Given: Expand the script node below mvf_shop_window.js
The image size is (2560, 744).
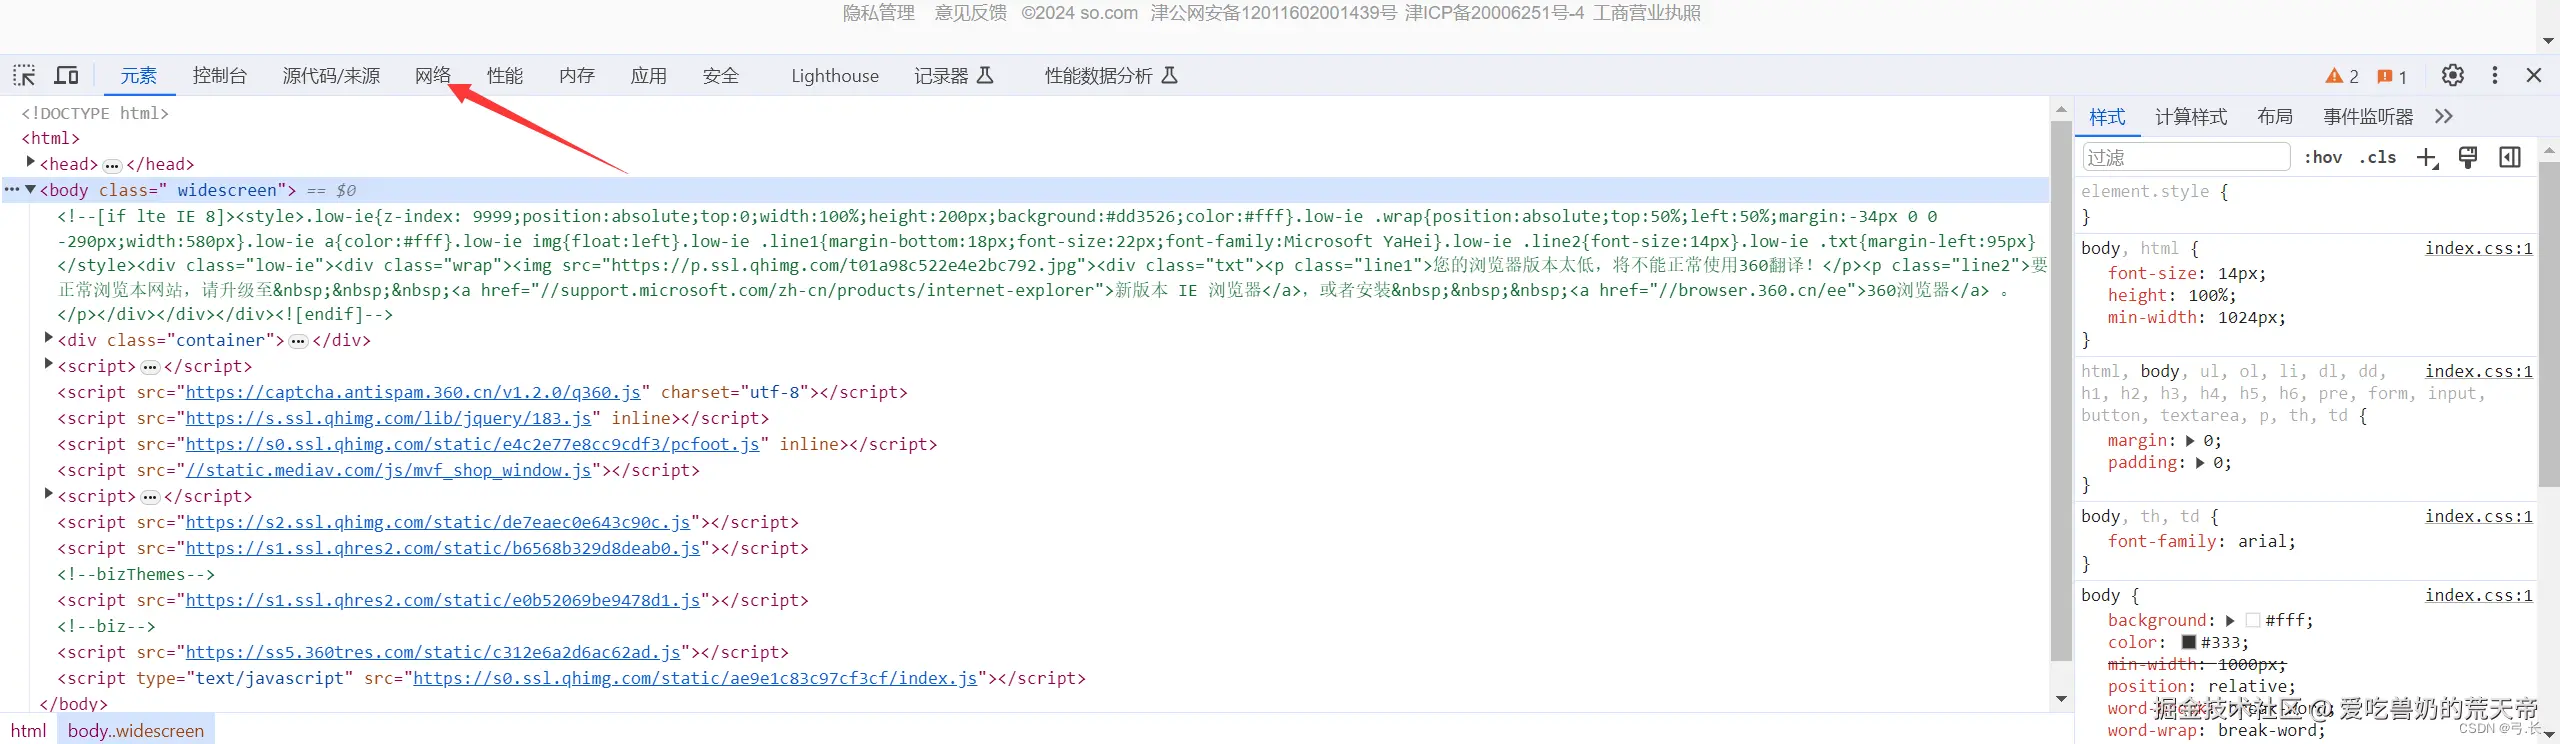Looking at the screenshot, I should (x=49, y=494).
